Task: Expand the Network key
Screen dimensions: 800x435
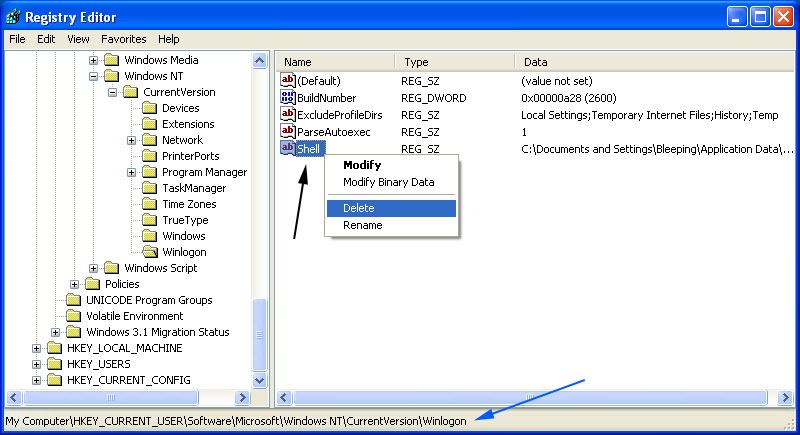Action: pos(131,140)
